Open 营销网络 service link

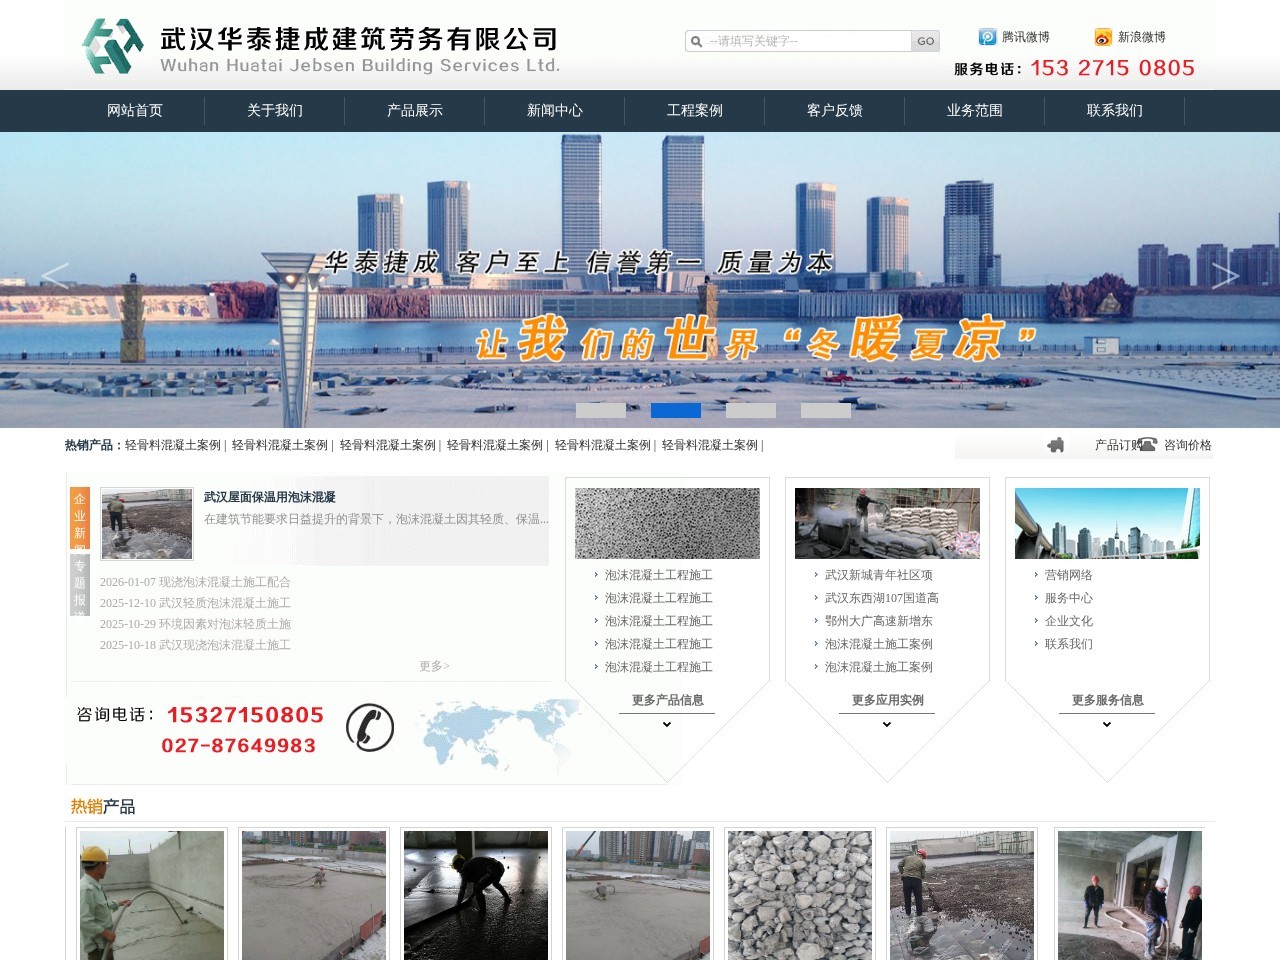(1069, 575)
